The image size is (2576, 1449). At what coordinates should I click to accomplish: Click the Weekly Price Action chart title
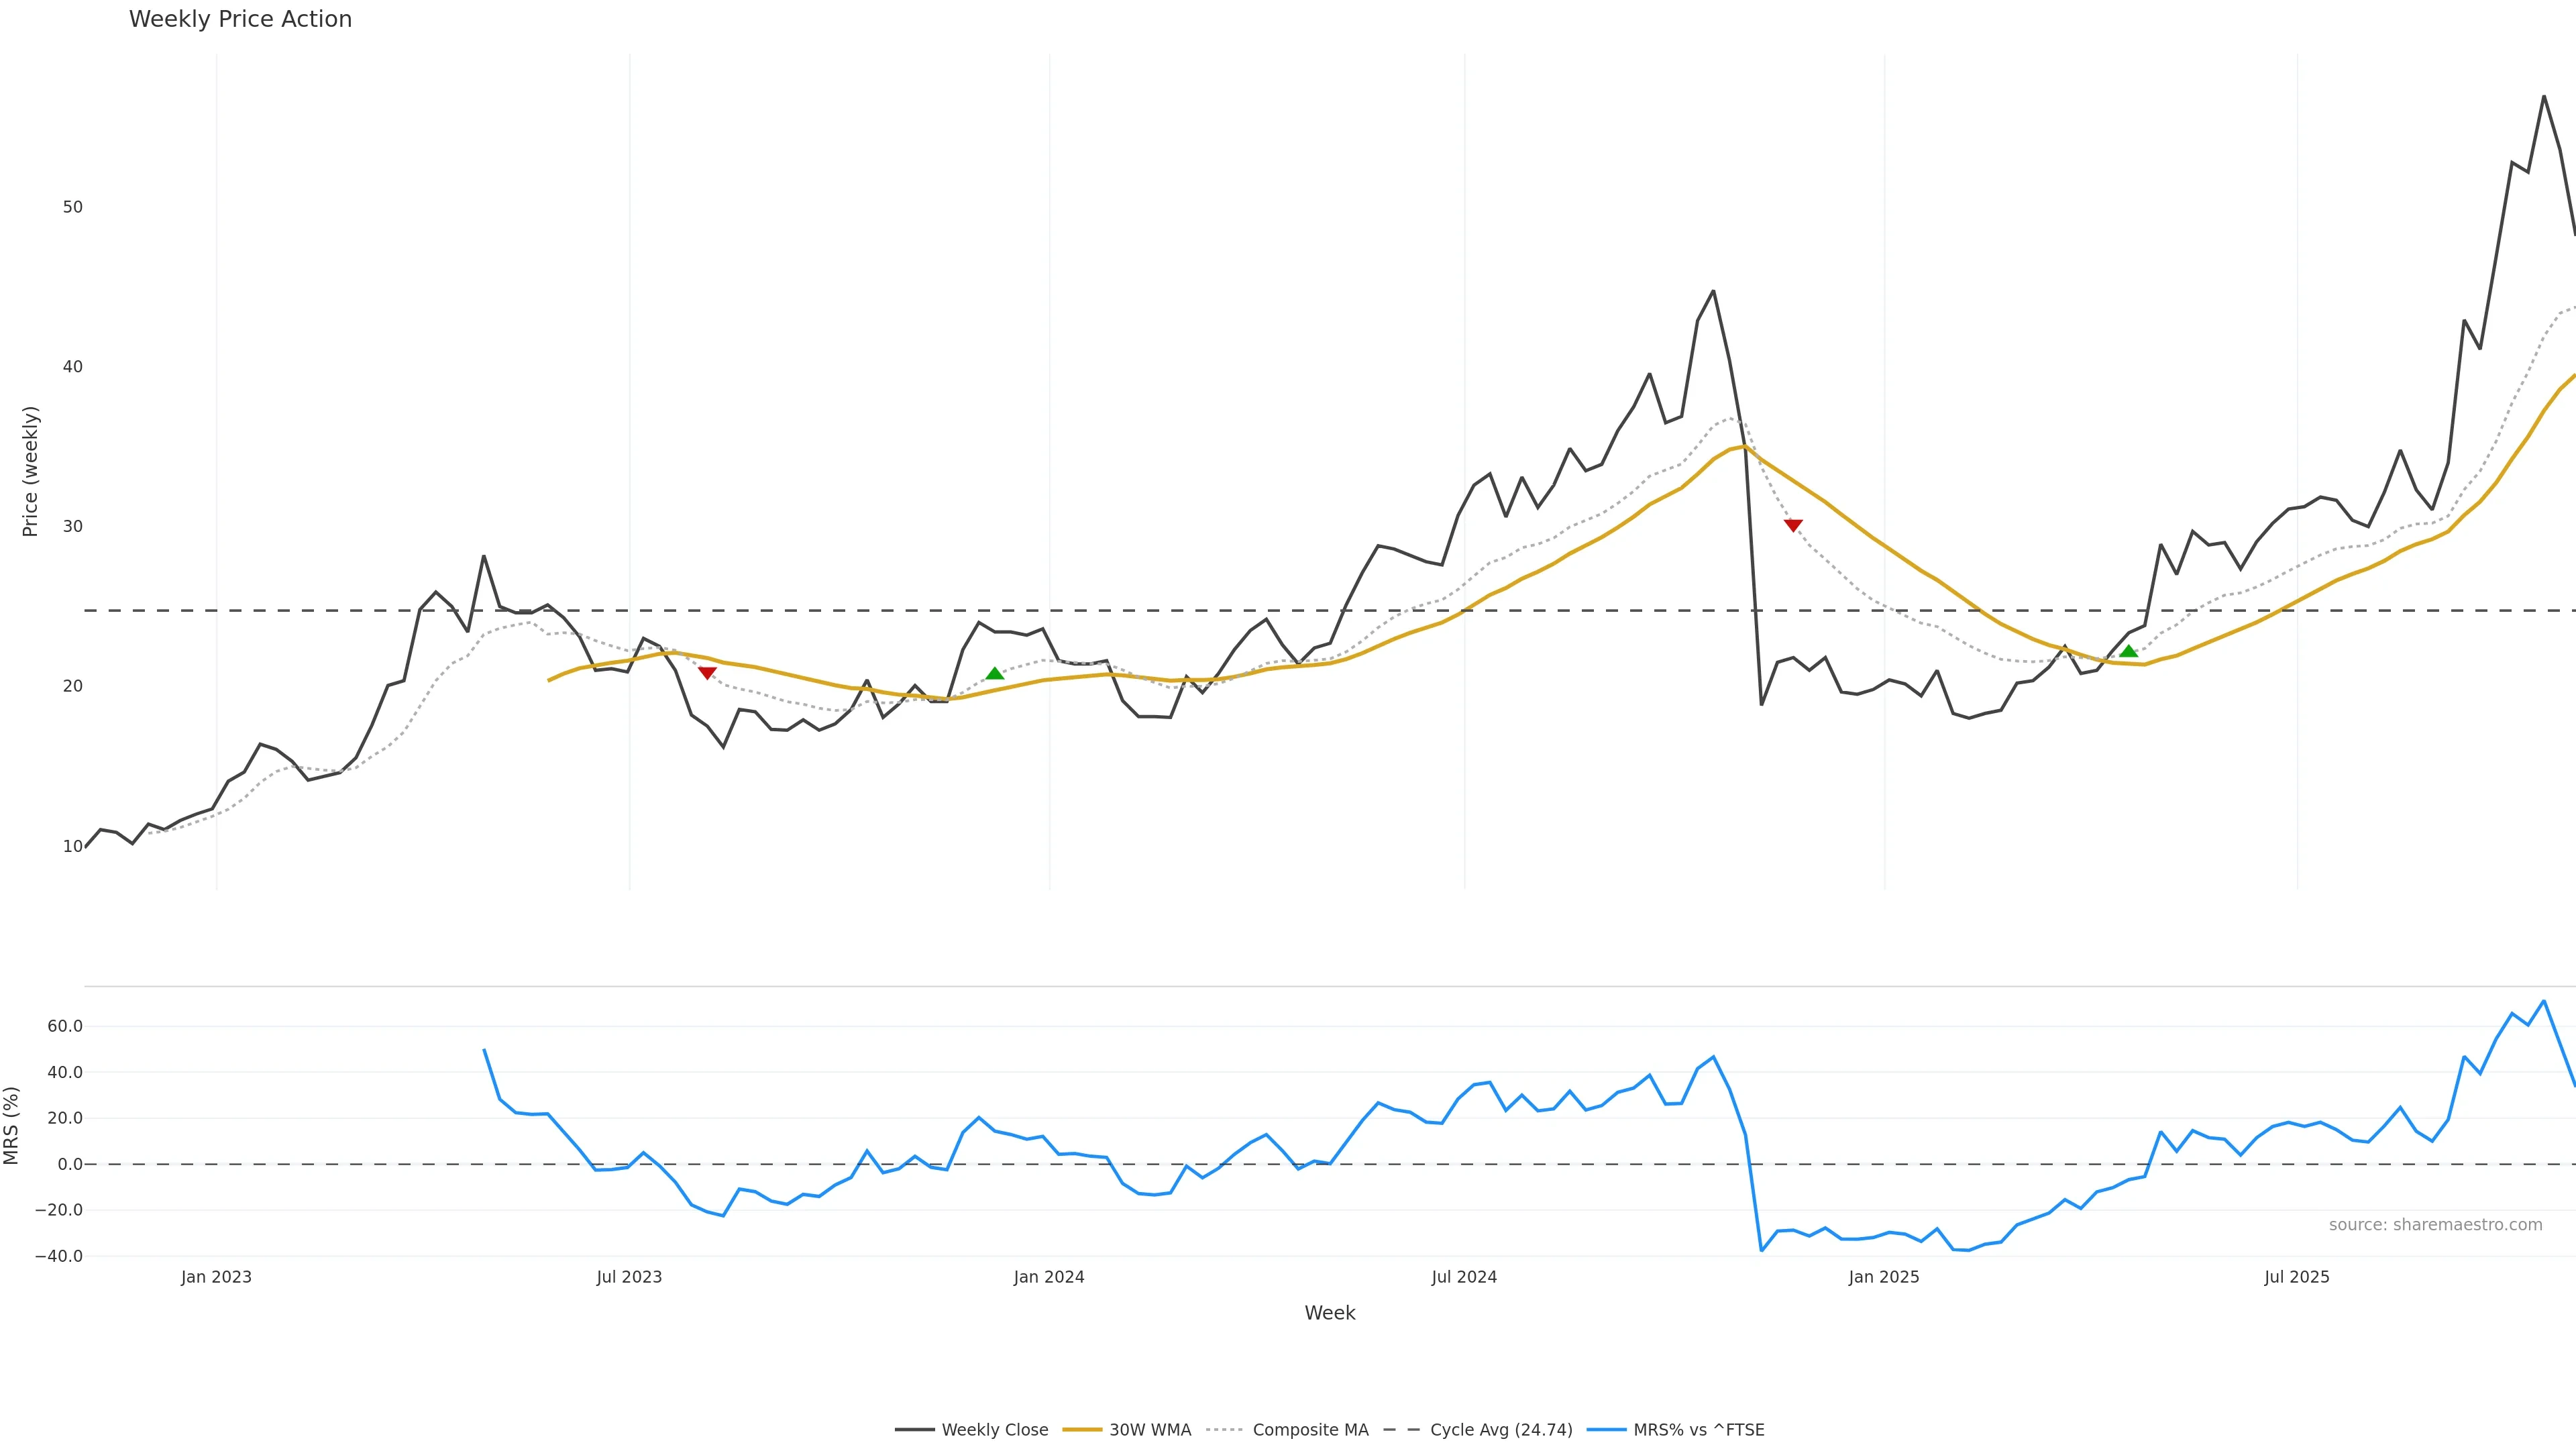pos(240,19)
